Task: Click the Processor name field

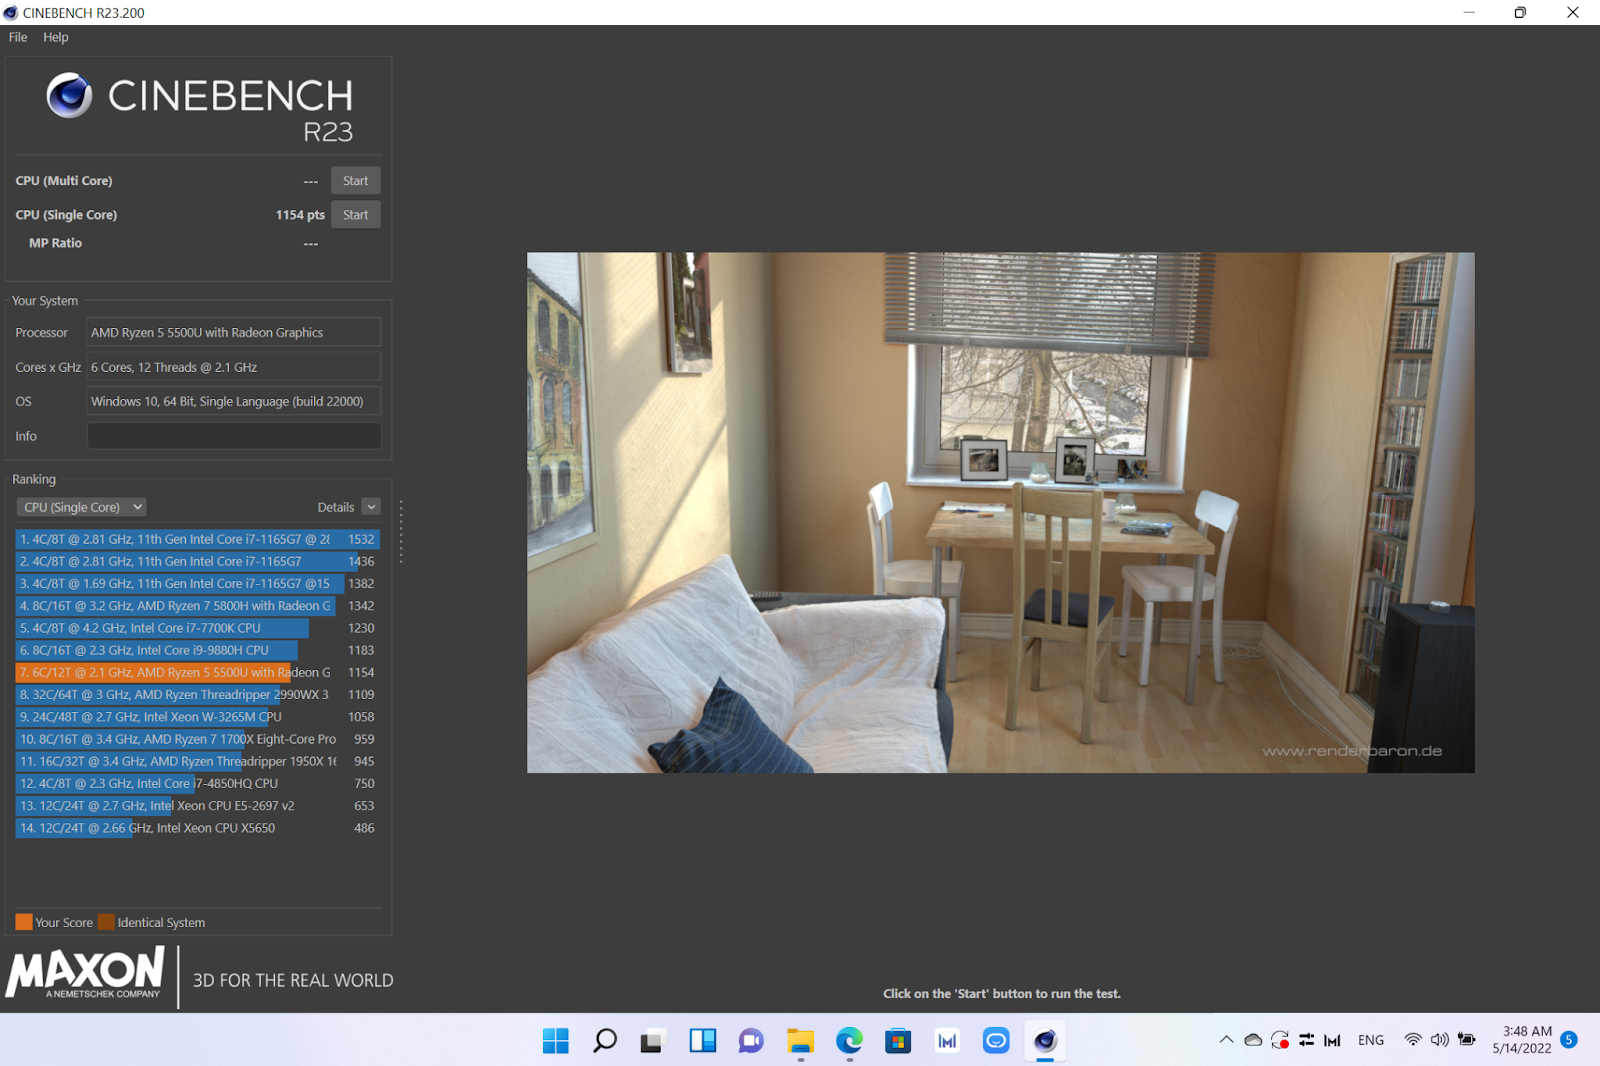Action: (234, 332)
